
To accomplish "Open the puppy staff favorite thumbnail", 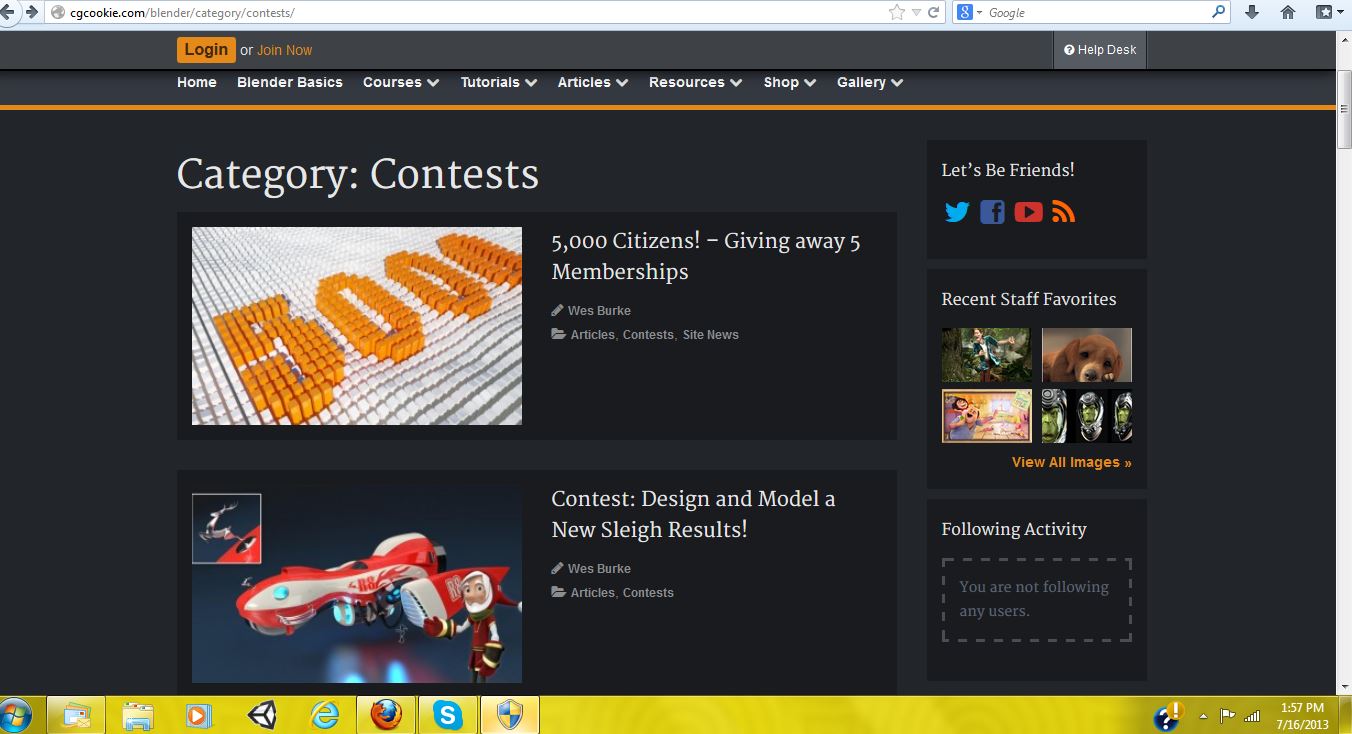I will click(1086, 355).
